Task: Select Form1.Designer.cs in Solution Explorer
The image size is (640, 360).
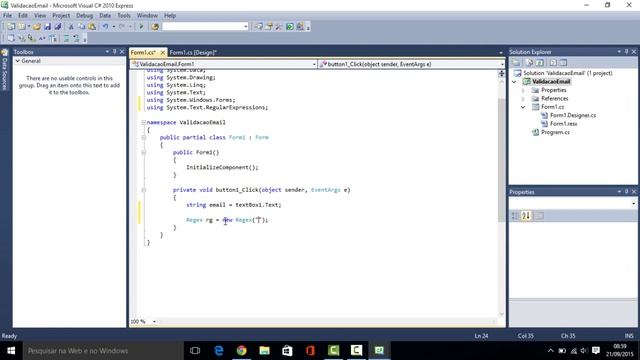Action: tap(573, 116)
